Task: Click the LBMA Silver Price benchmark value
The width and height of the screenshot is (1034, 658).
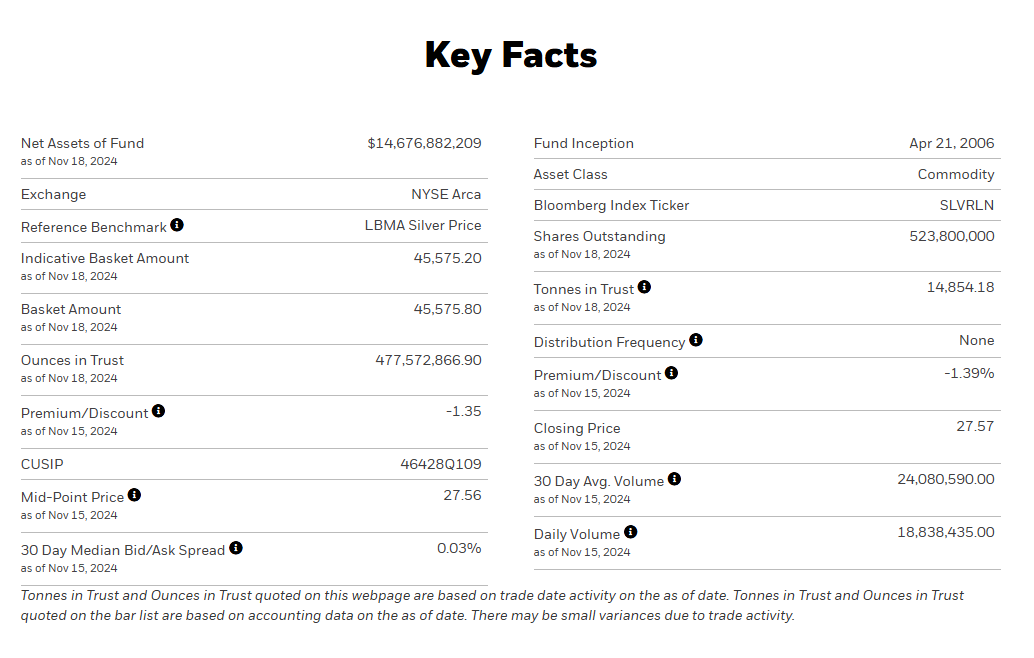Action: coord(422,225)
